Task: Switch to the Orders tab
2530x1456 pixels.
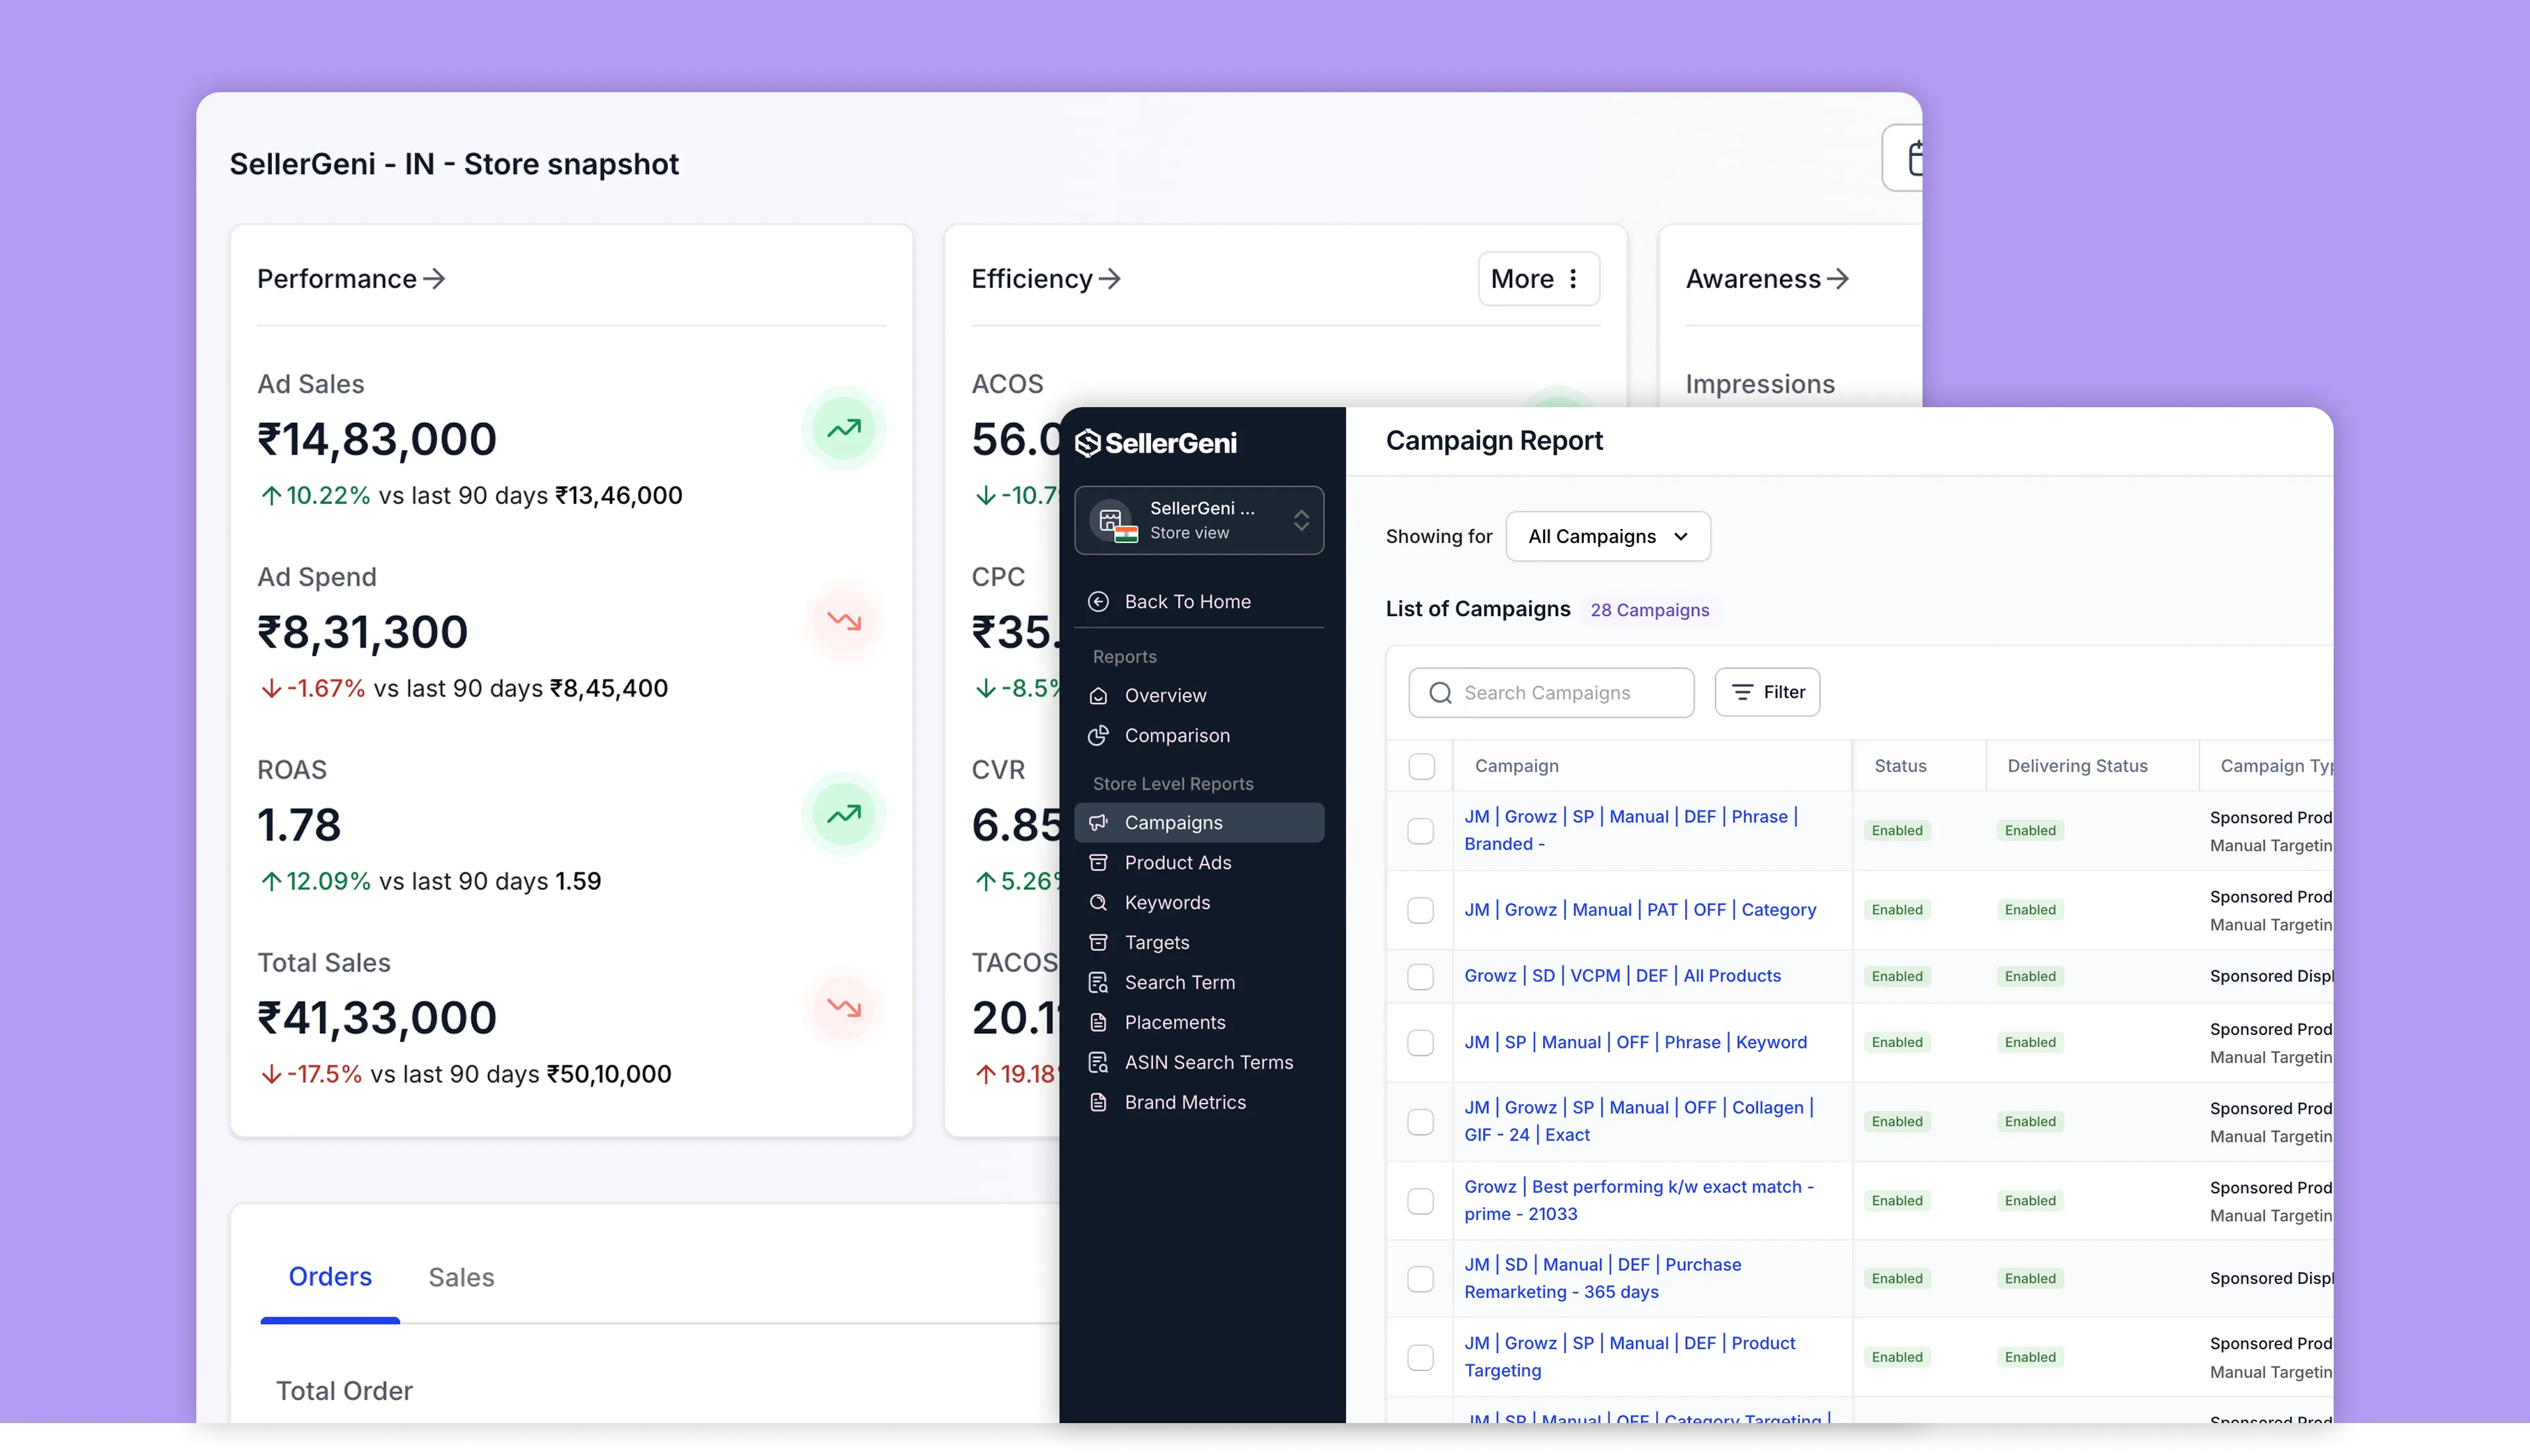Action: click(330, 1278)
